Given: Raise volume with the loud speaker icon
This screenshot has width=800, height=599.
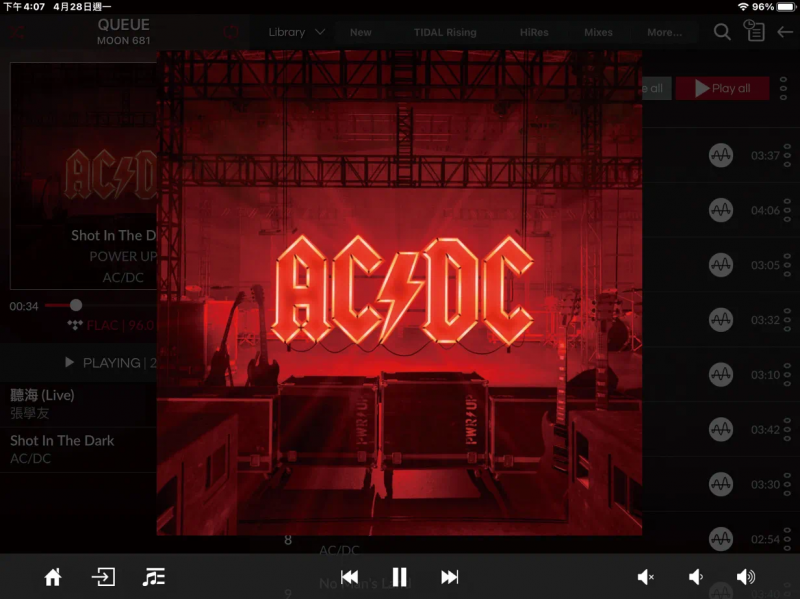Looking at the screenshot, I should (x=746, y=577).
